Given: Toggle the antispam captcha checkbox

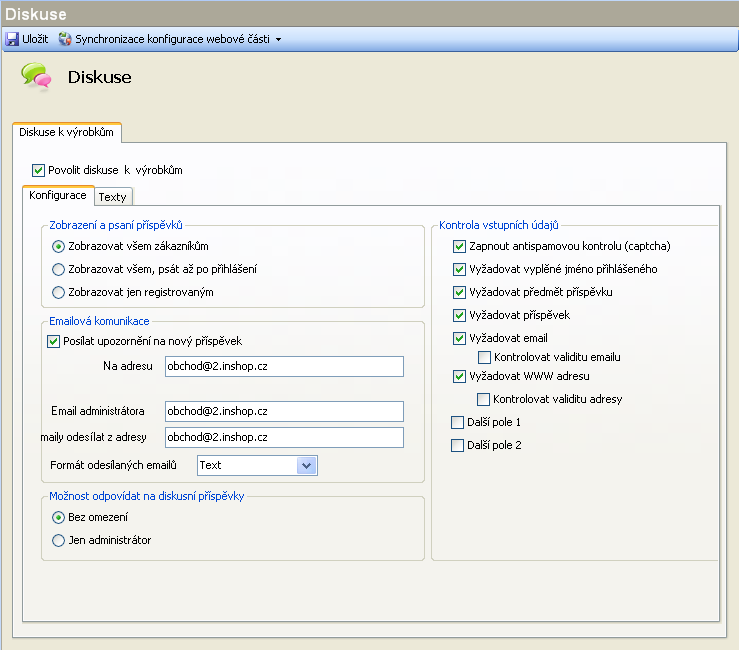Looking at the screenshot, I should pos(459,246).
